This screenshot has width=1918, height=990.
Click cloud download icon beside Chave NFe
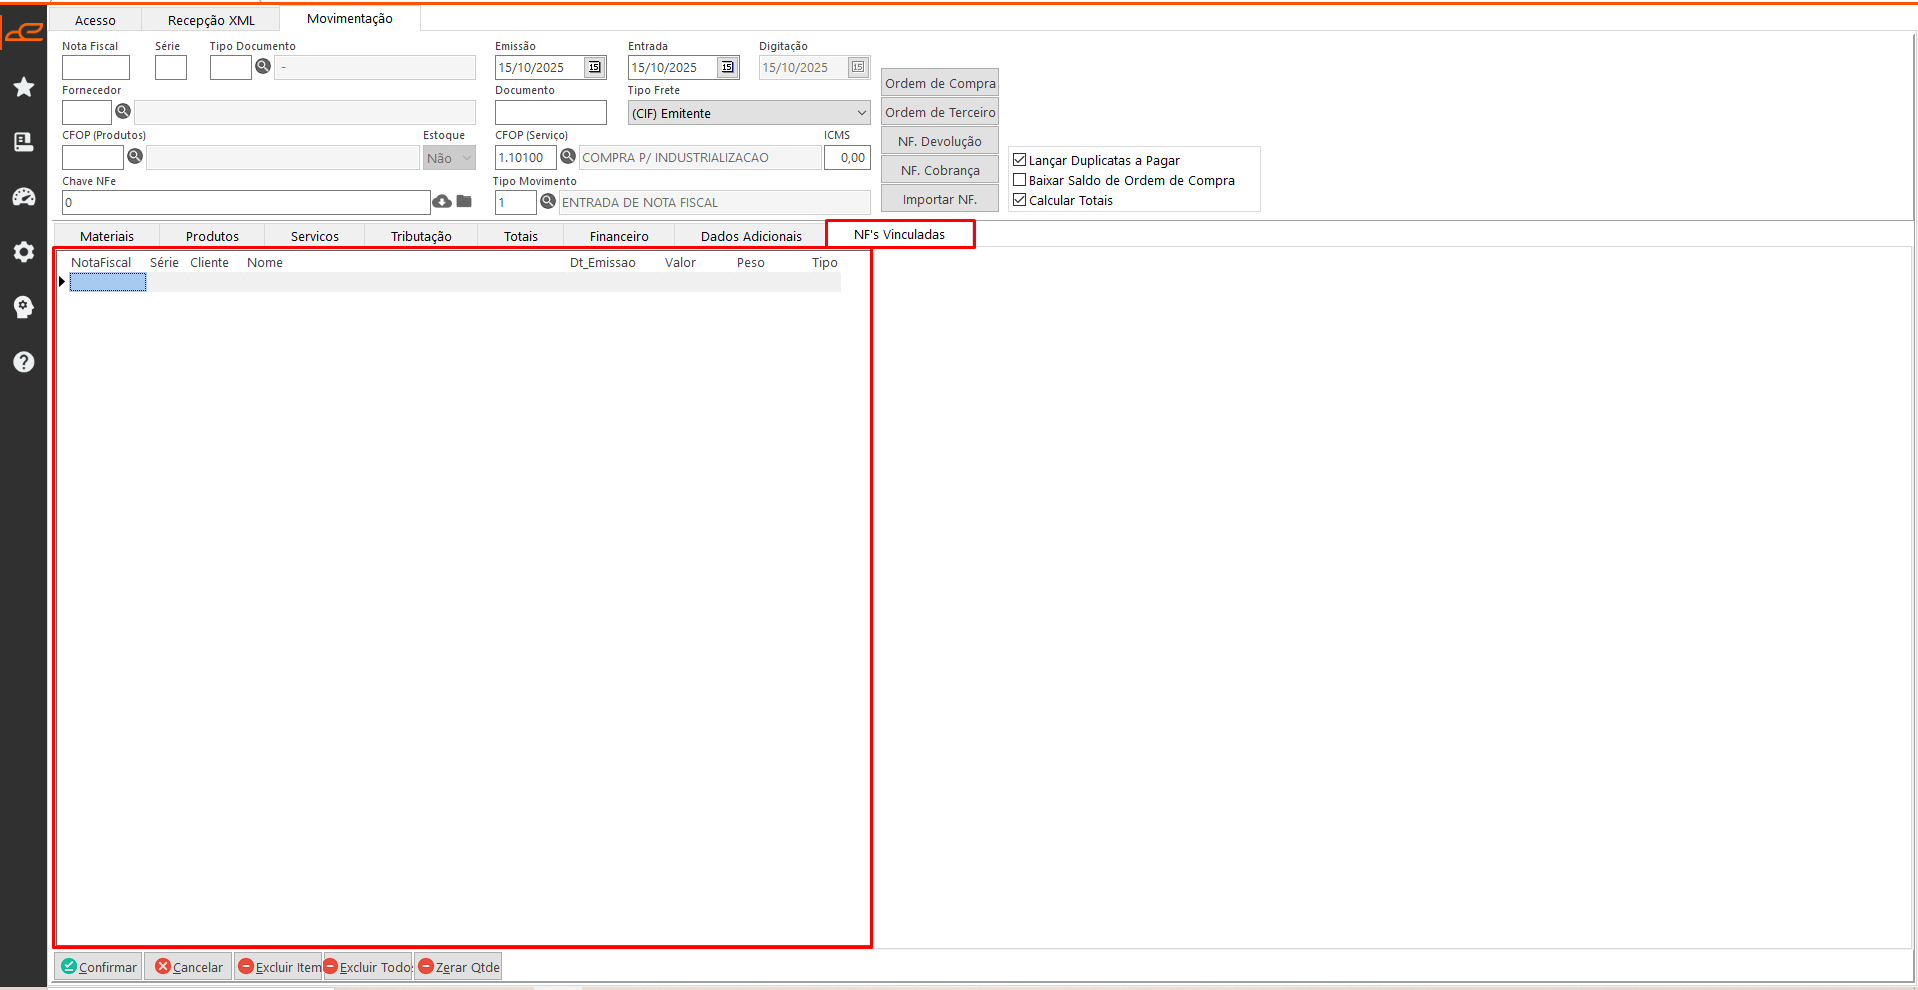point(442,202)
